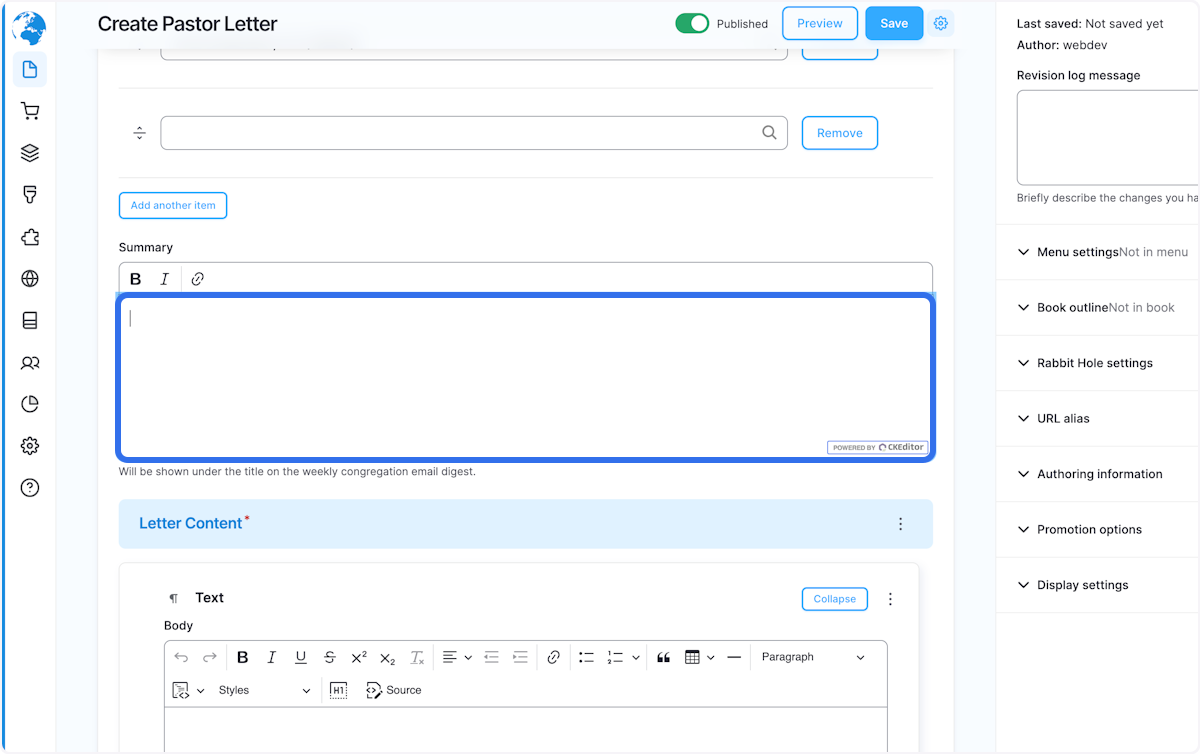Viewport: 1200px width, 754px height.
Task: Open the Source view of the Body editor
Action: pyautogui.click(x=393, y=690)
